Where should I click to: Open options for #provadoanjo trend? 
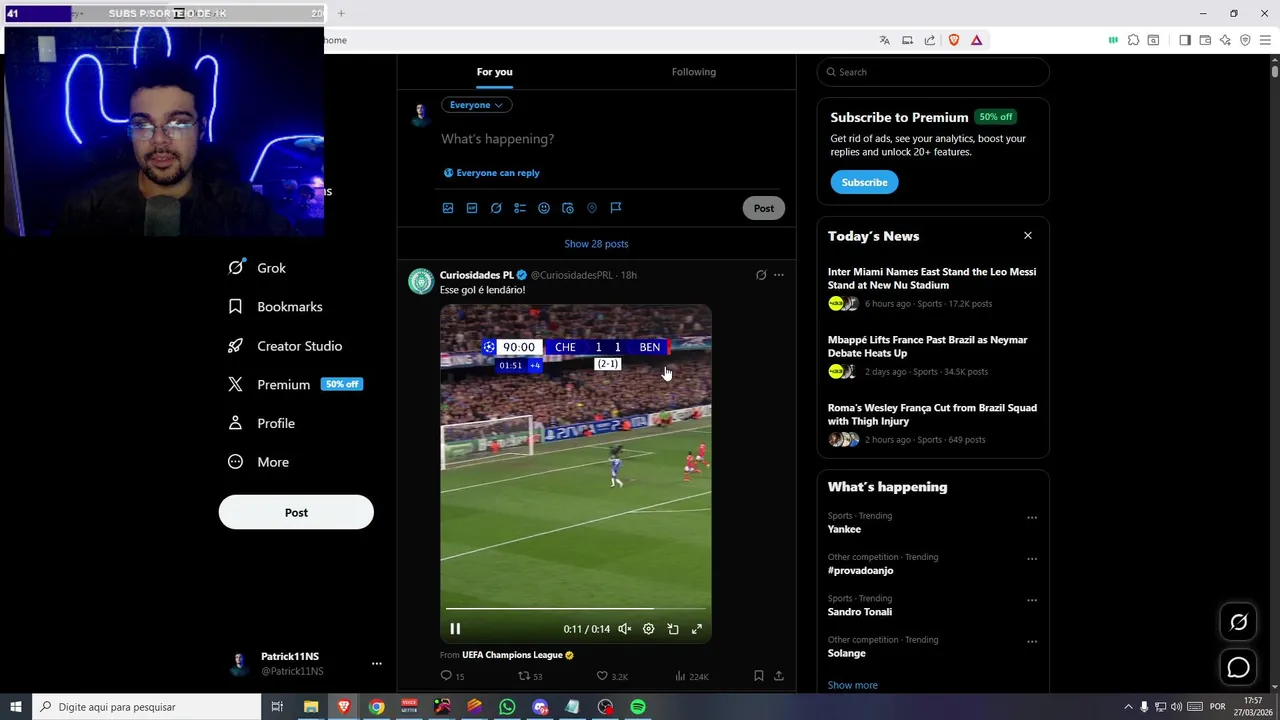(1032, 559)
